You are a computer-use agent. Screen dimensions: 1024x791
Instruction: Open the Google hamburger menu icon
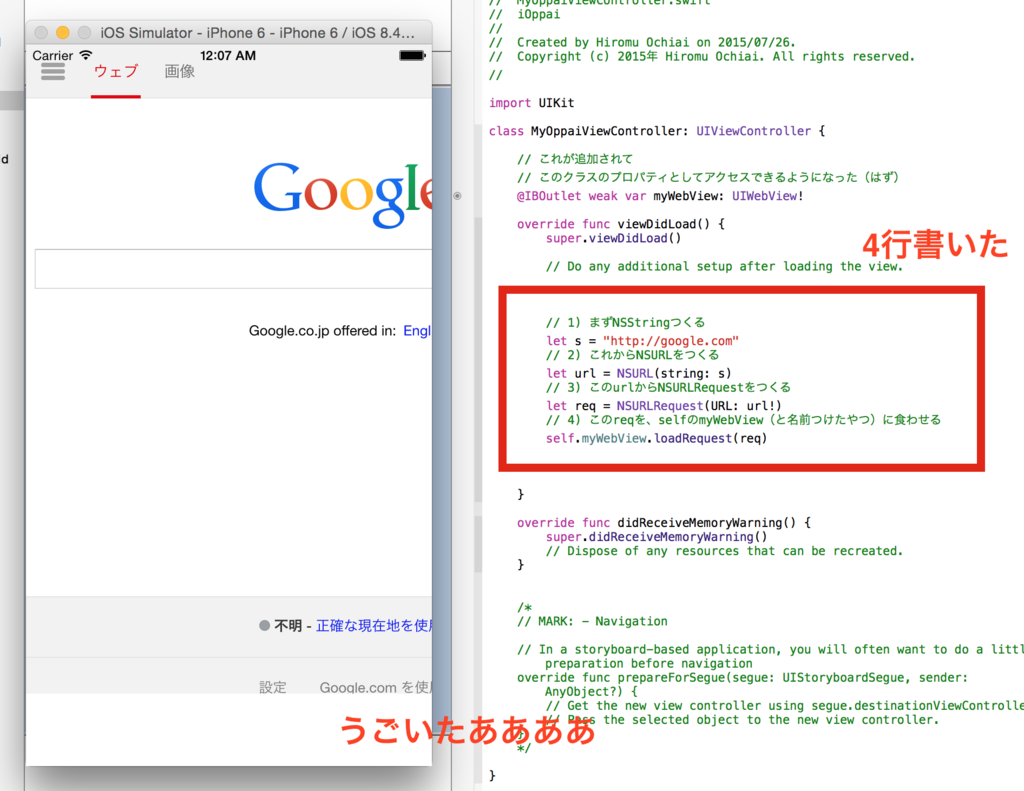53,72
